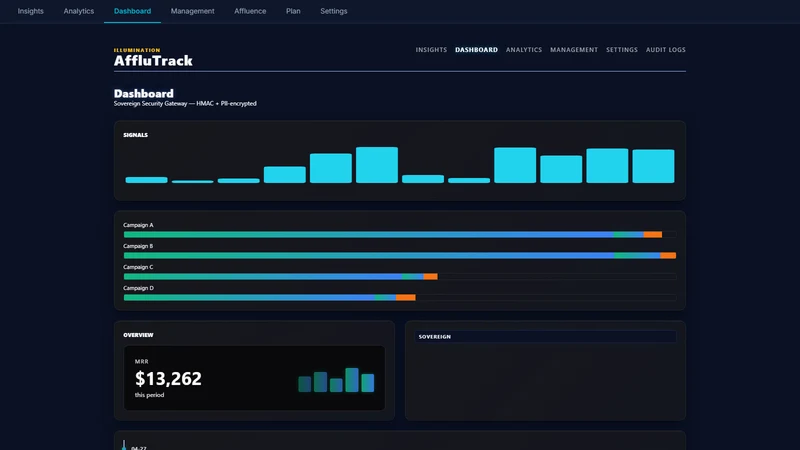
Task: Click the ILLUMINATION brand label
Action: point(137,50)
